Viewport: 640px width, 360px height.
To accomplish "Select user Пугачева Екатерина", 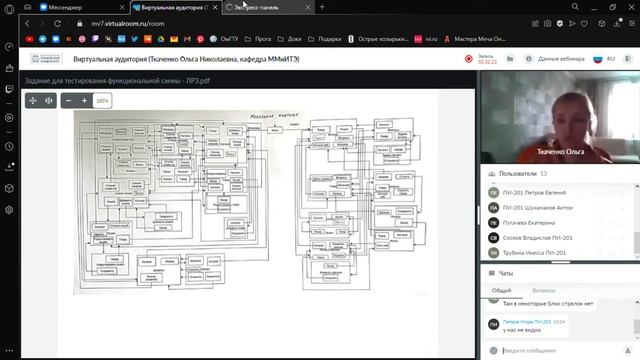I will coord(529,223).
